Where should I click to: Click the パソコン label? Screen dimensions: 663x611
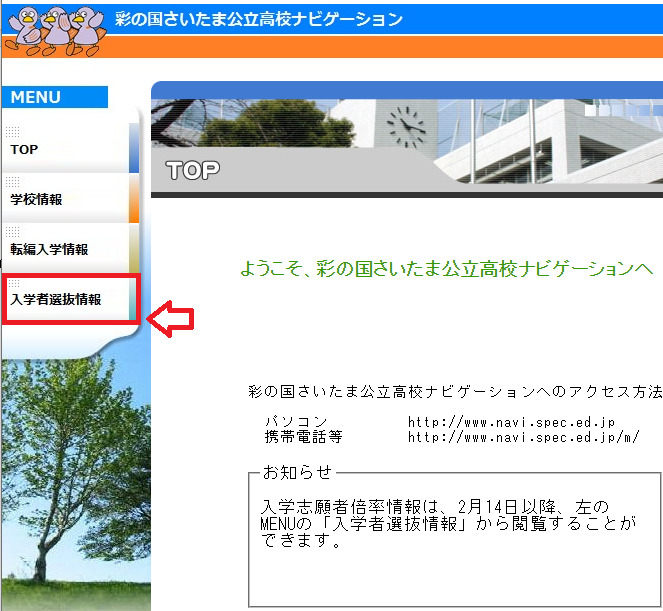tap(296, 422)
